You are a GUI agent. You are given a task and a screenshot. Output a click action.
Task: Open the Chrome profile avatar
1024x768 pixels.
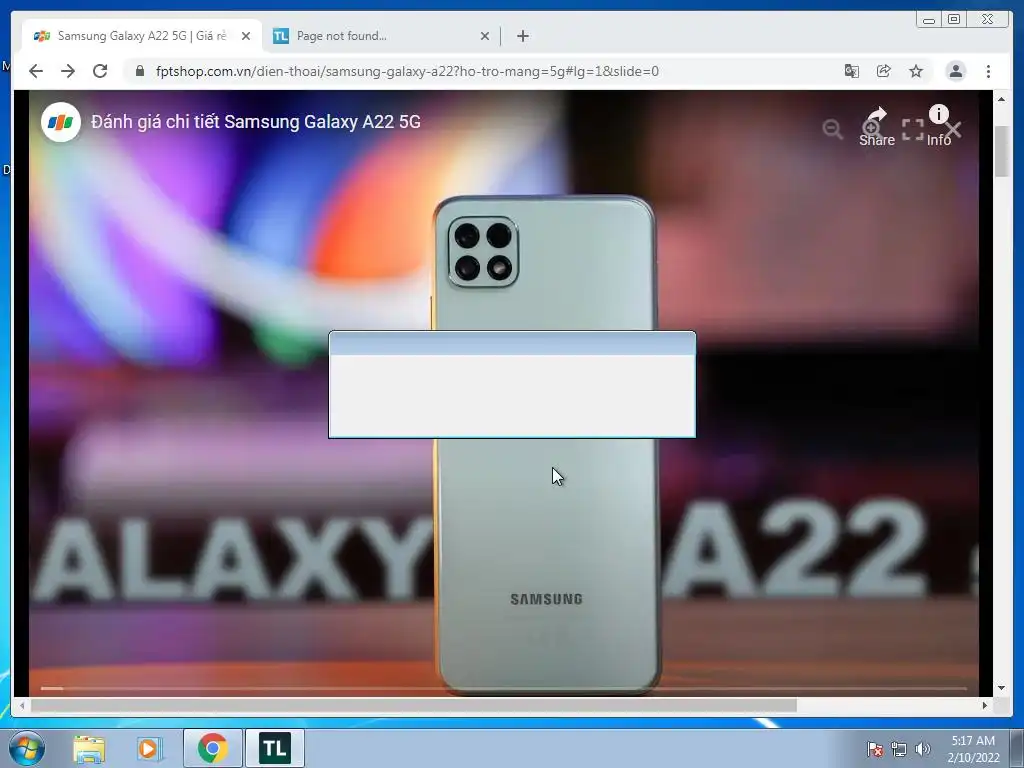point(955,71)
